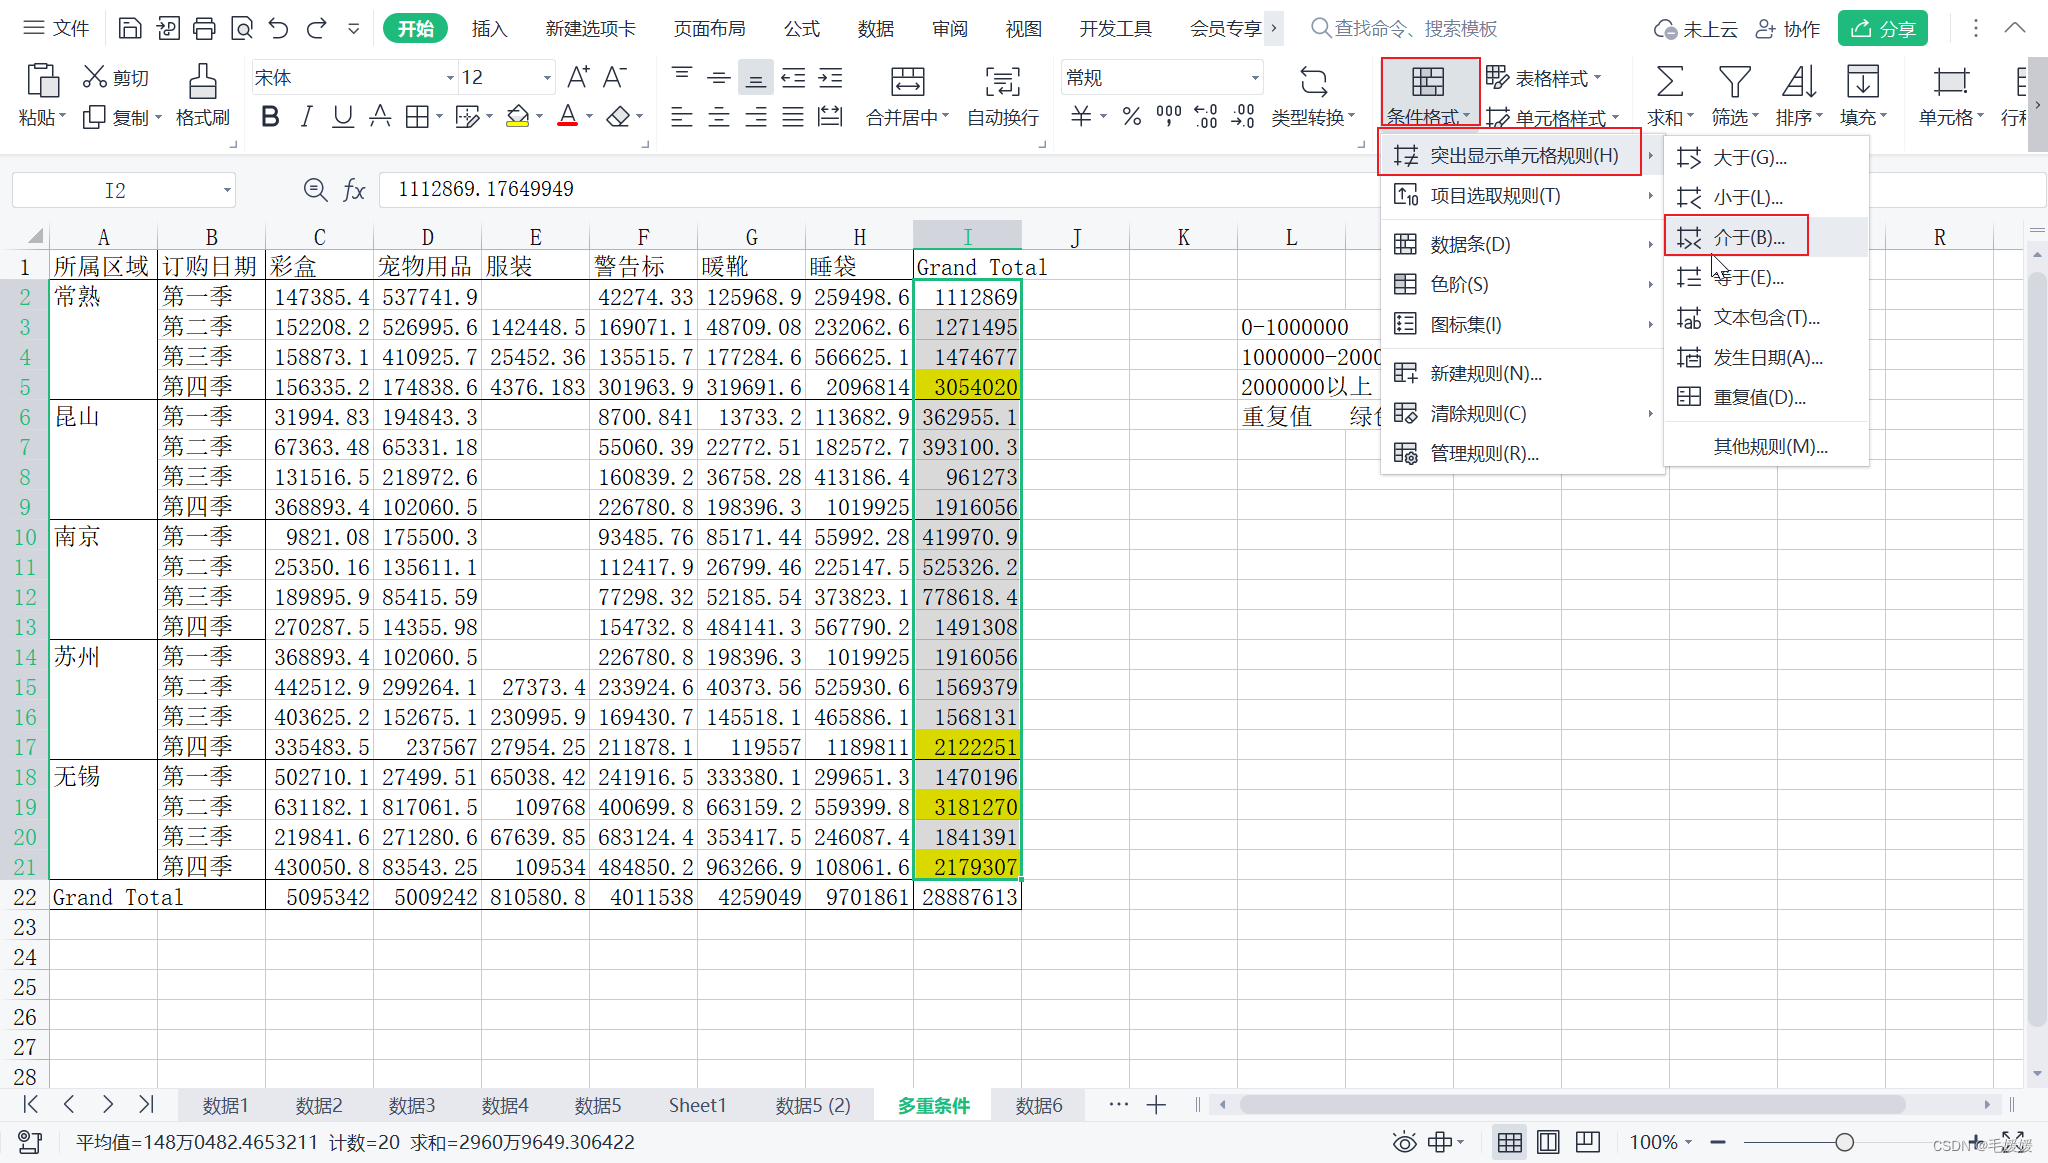Image resolution: width=2048 pixels, height=1163 pixels.
Task: Switch to page layout view in status bar
Action: click(x=1548, y=1142)
